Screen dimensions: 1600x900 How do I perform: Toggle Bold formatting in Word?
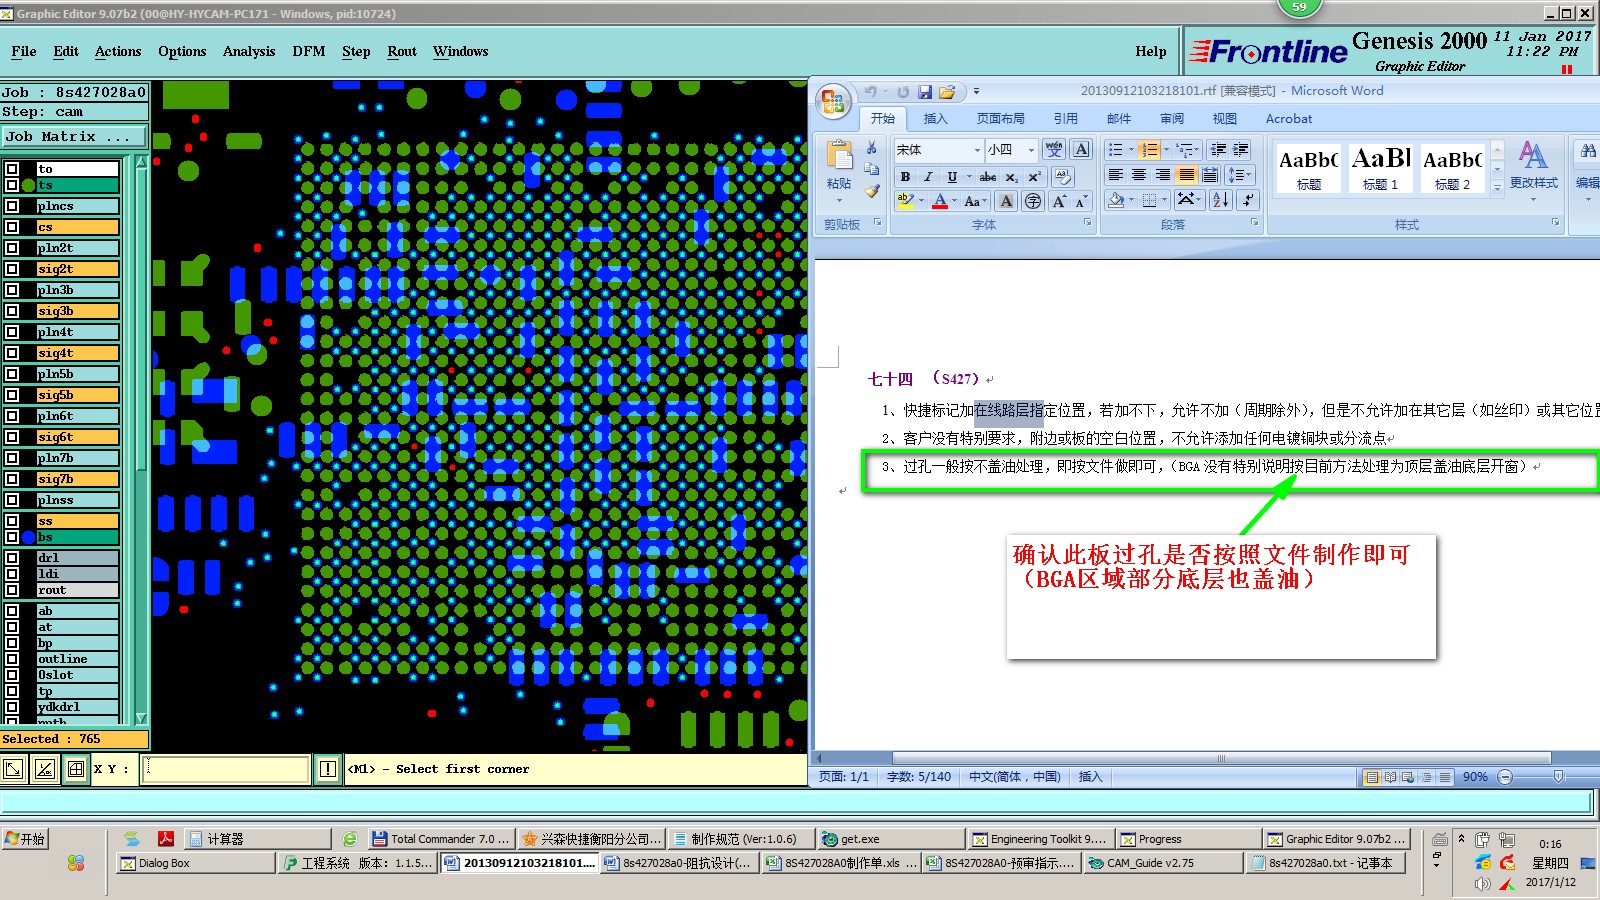[x=905, y=177]
